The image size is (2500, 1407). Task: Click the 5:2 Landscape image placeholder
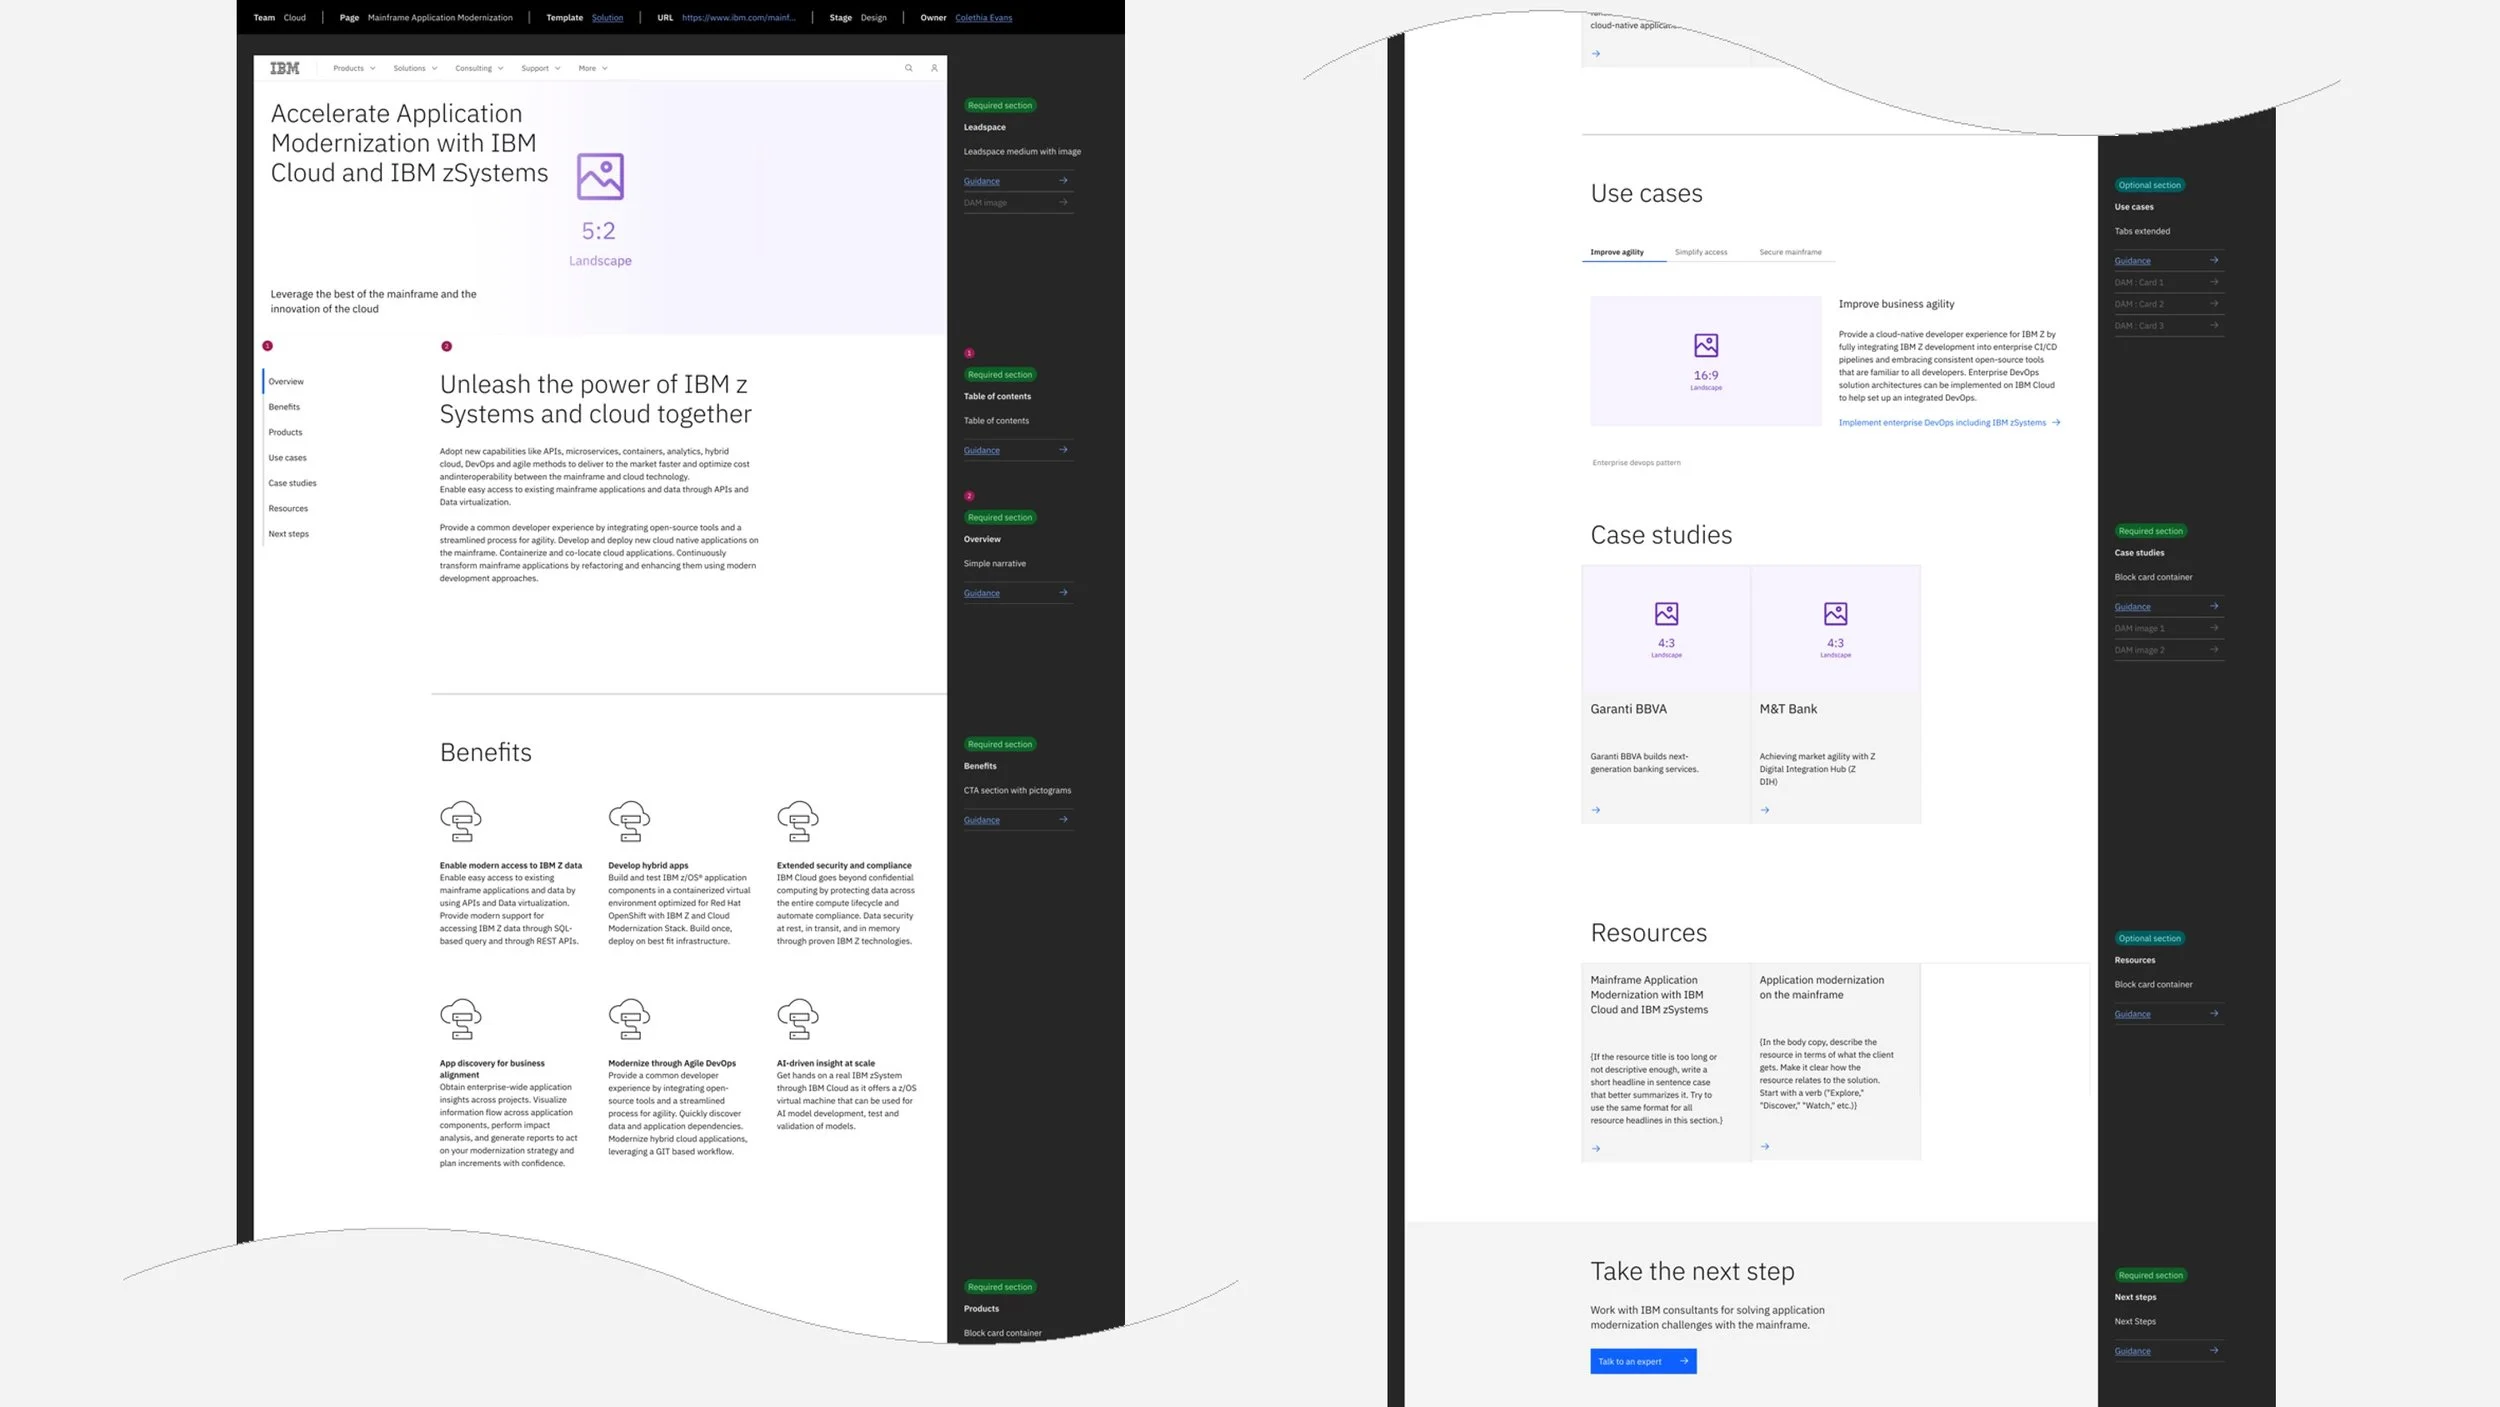(600, 210)
